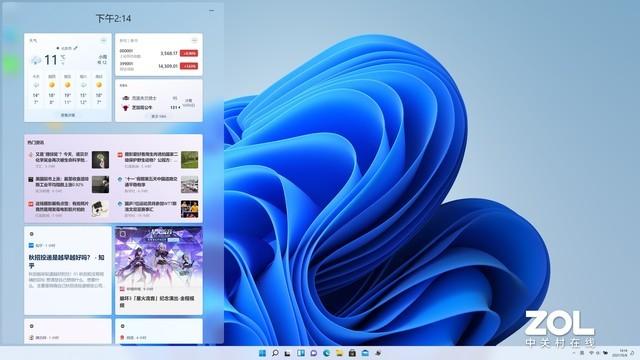
Task: Edit weather location with the pencil icon
Action: (x=76, y=48)
